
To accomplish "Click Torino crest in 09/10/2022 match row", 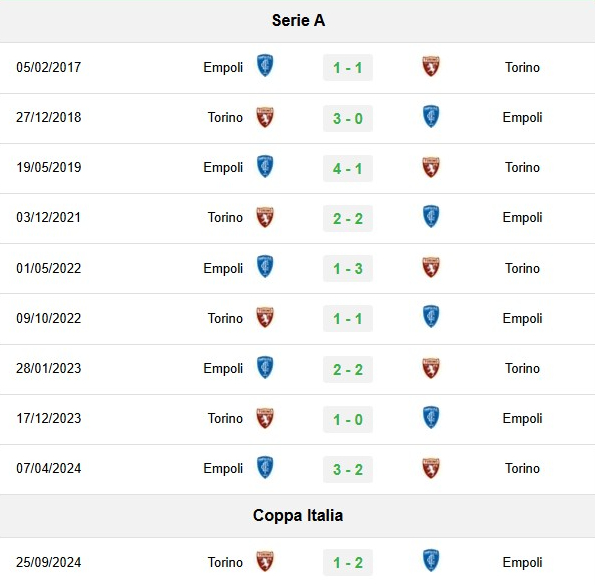I will pyautogui.click(x=265, y=317).
